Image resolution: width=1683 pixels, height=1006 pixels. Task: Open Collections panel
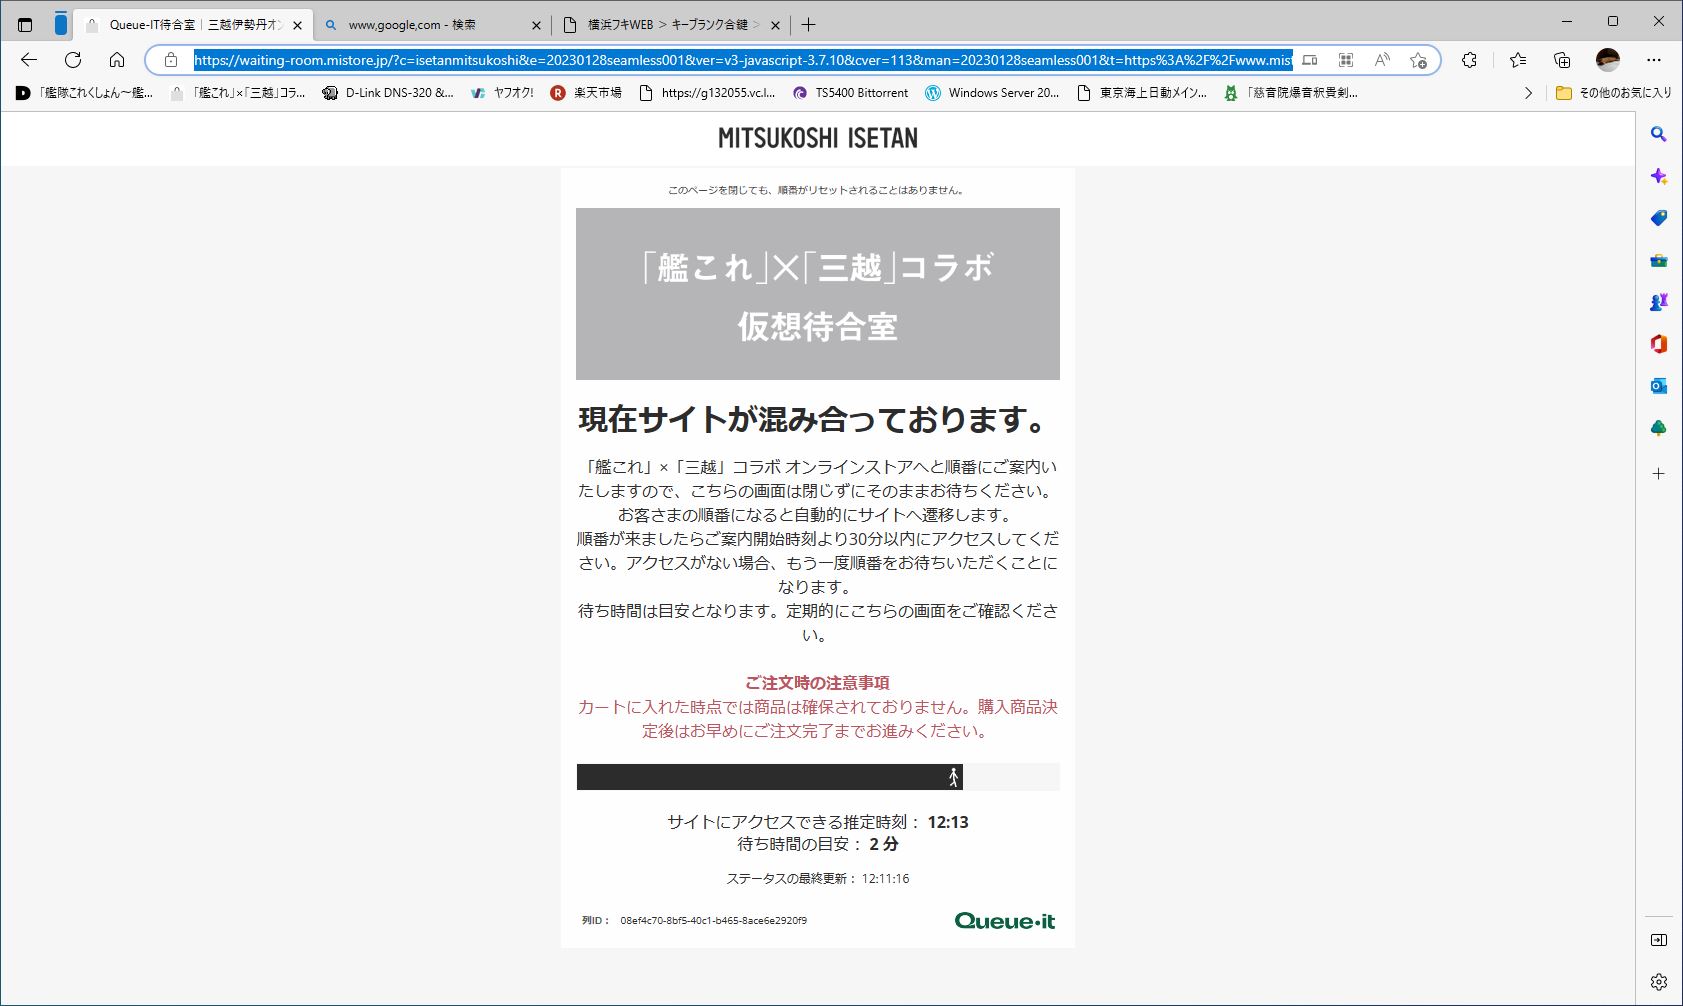point(1562,60)
